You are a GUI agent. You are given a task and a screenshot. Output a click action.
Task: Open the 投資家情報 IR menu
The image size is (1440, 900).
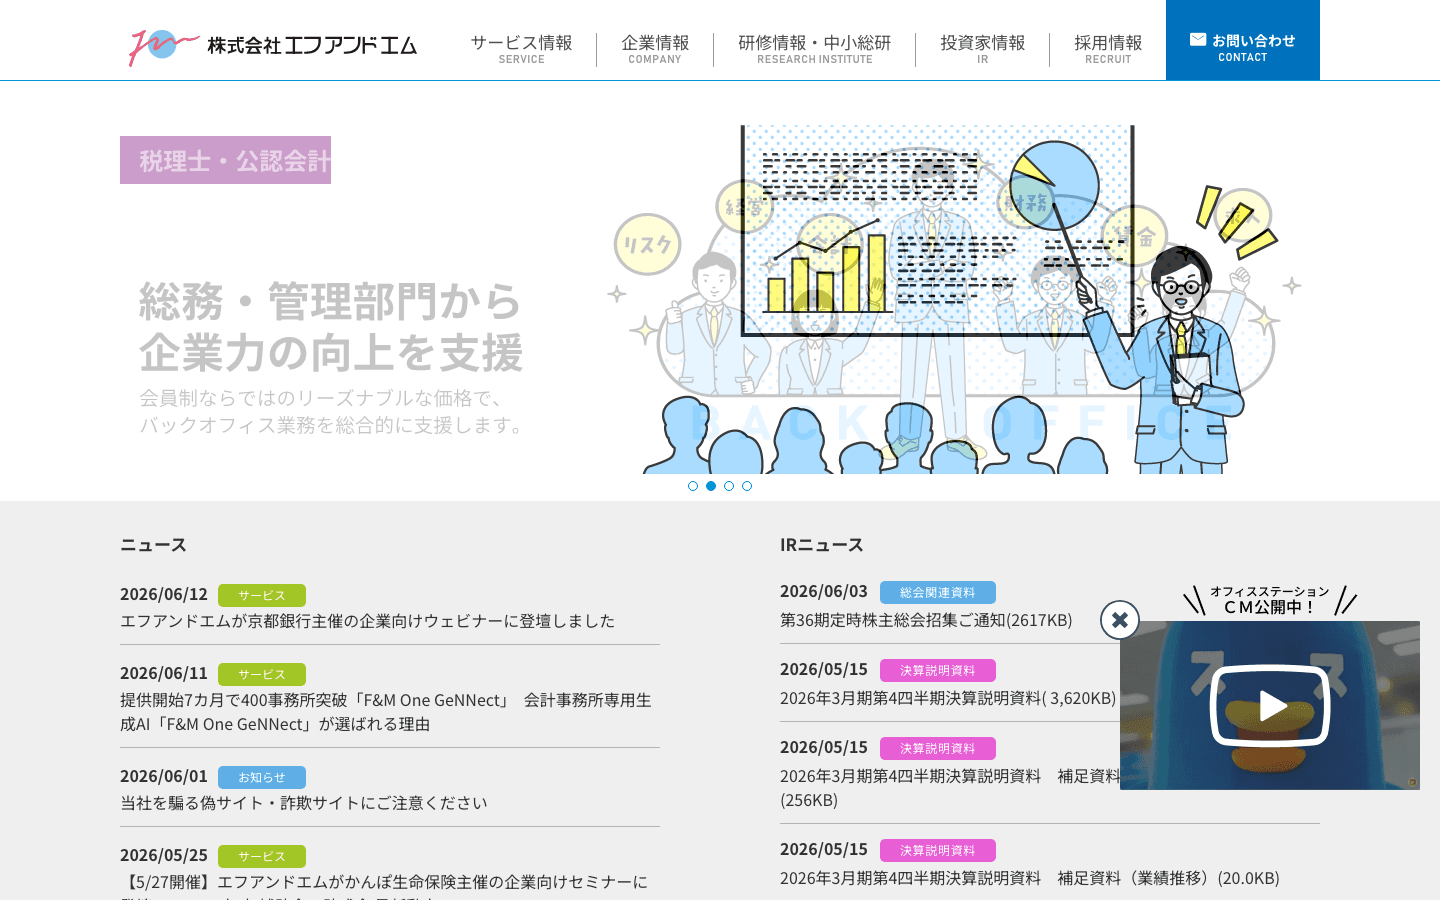(983, 48)
